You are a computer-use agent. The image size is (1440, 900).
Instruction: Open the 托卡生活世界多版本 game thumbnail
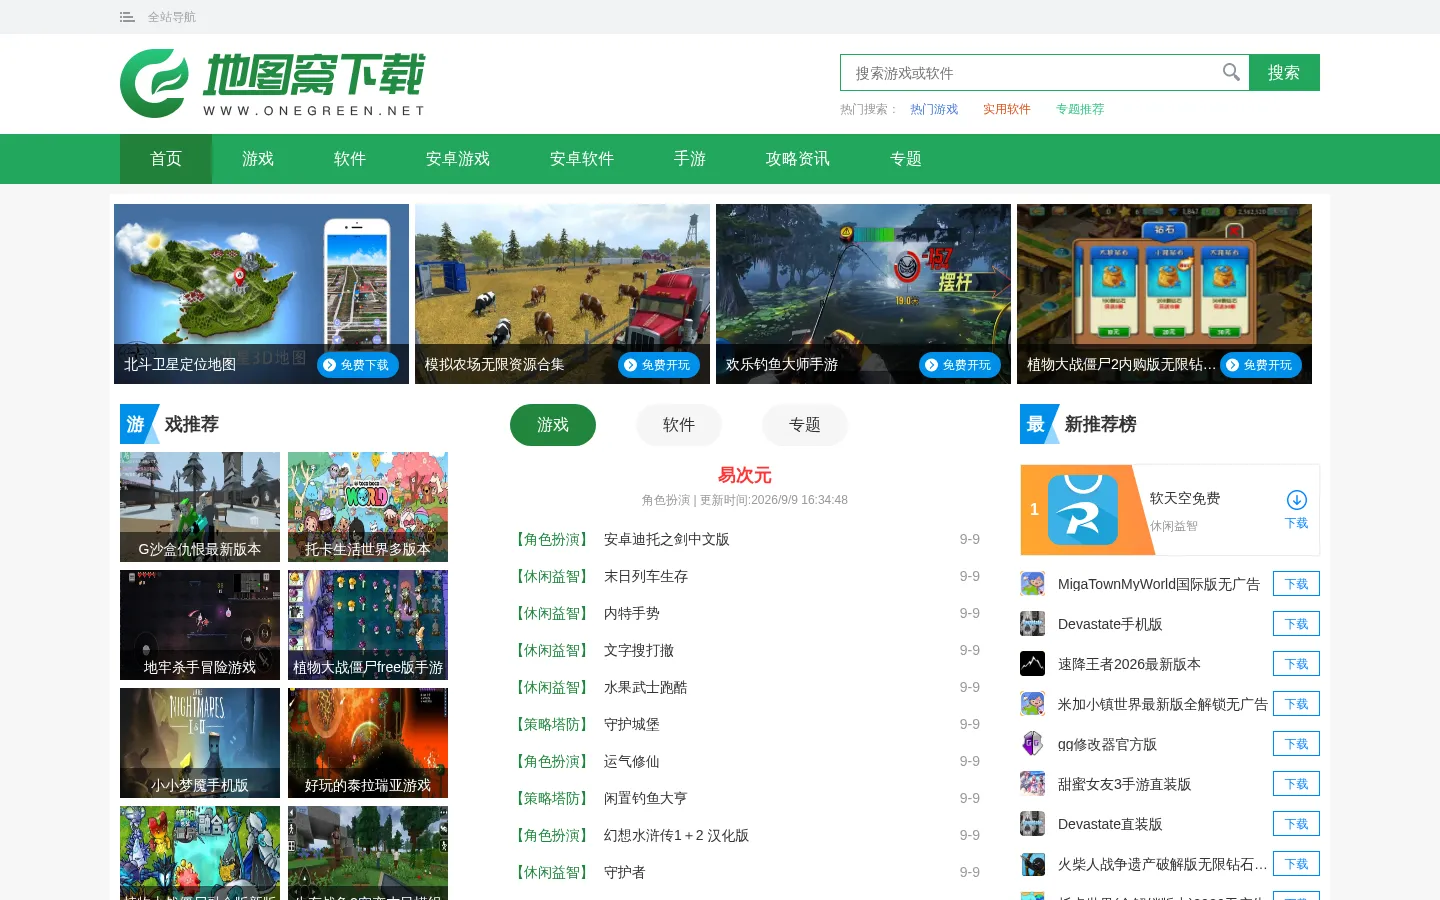(x=368, y=507)
